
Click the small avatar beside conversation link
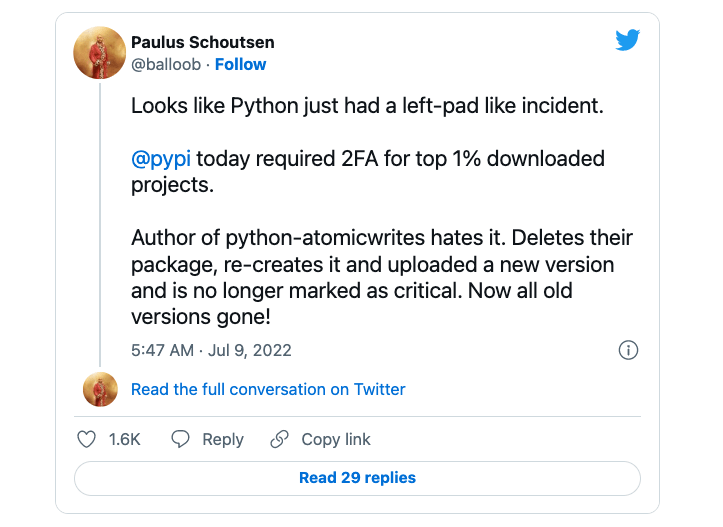tap(100, 389)
